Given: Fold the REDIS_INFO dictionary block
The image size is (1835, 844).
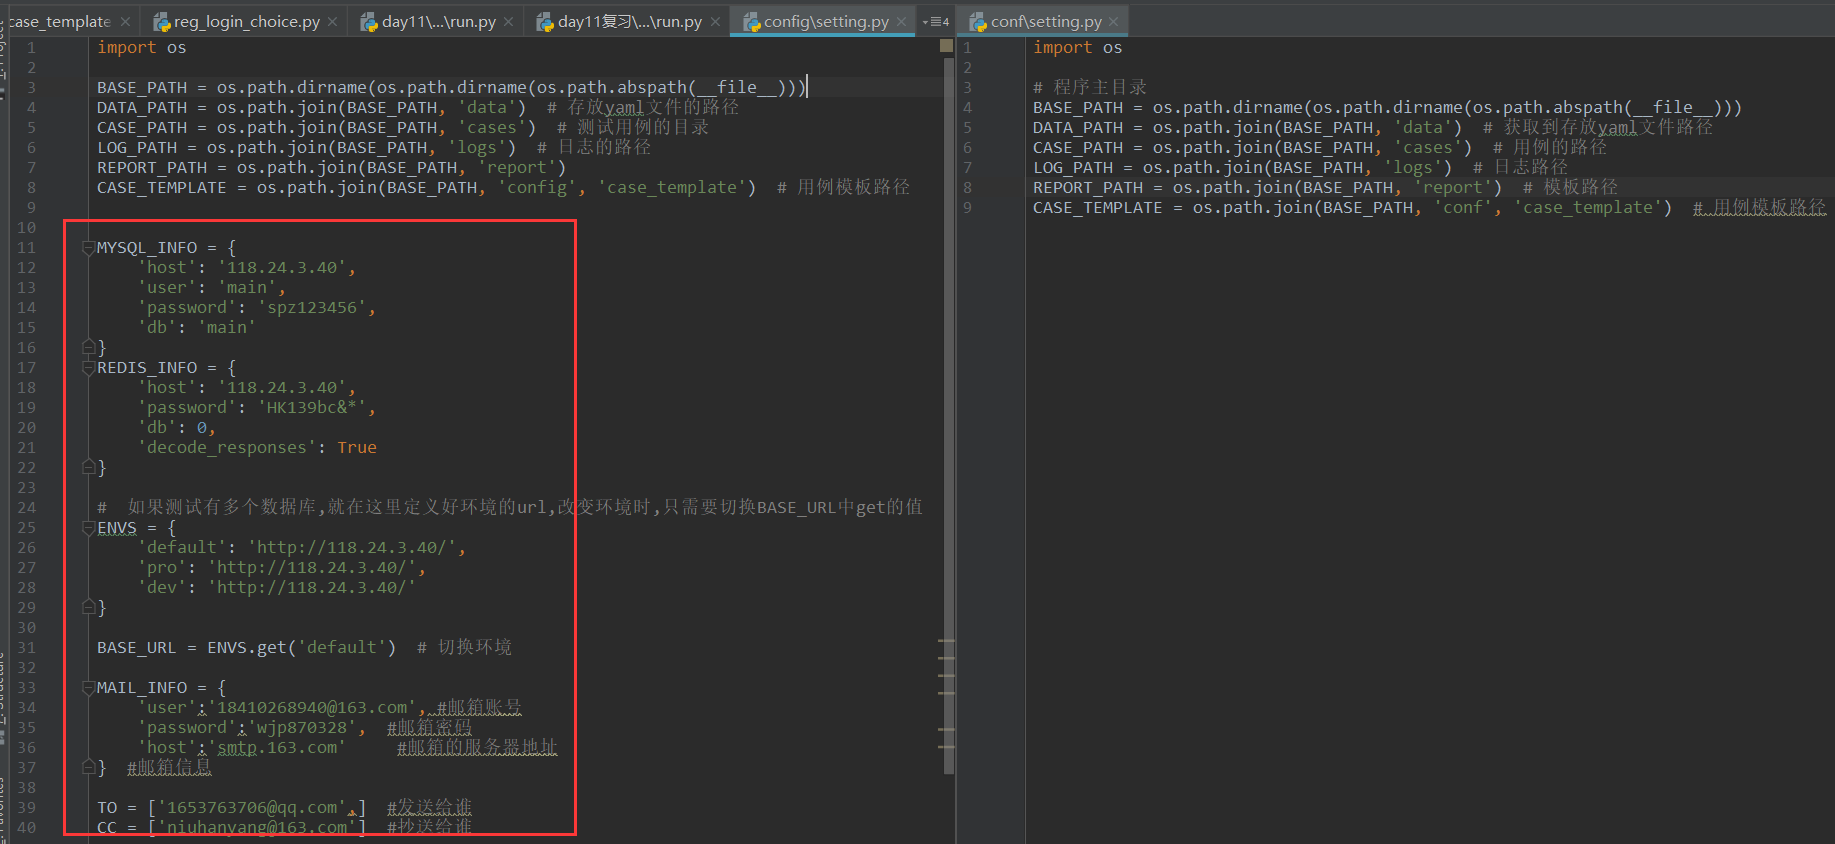Looking at the screenshot, I should [x=88, y=368].
